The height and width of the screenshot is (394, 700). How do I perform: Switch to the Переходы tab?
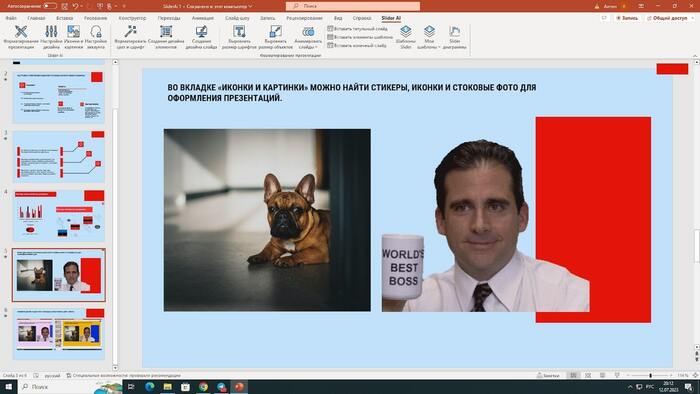[169, 18]
